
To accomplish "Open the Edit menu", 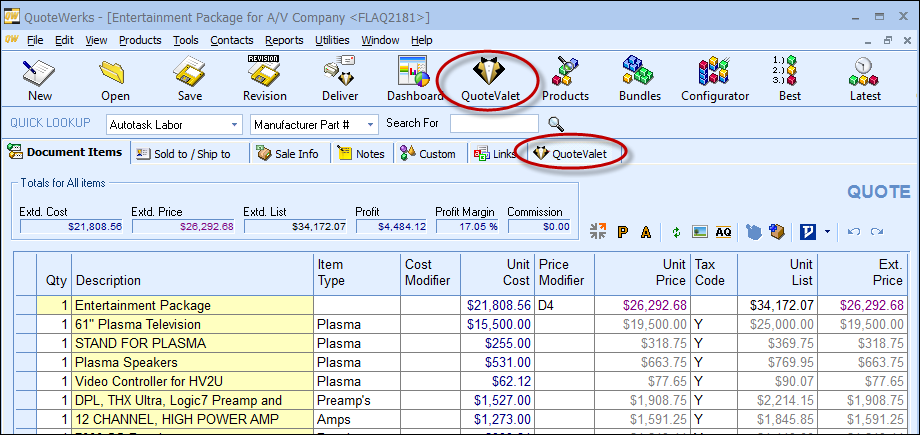I will click(x=64, y=41).
